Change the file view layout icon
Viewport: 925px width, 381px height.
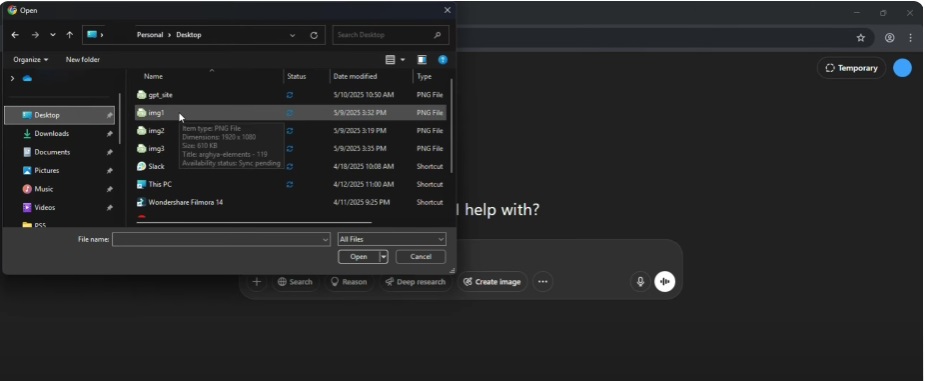tap(390, 60)
